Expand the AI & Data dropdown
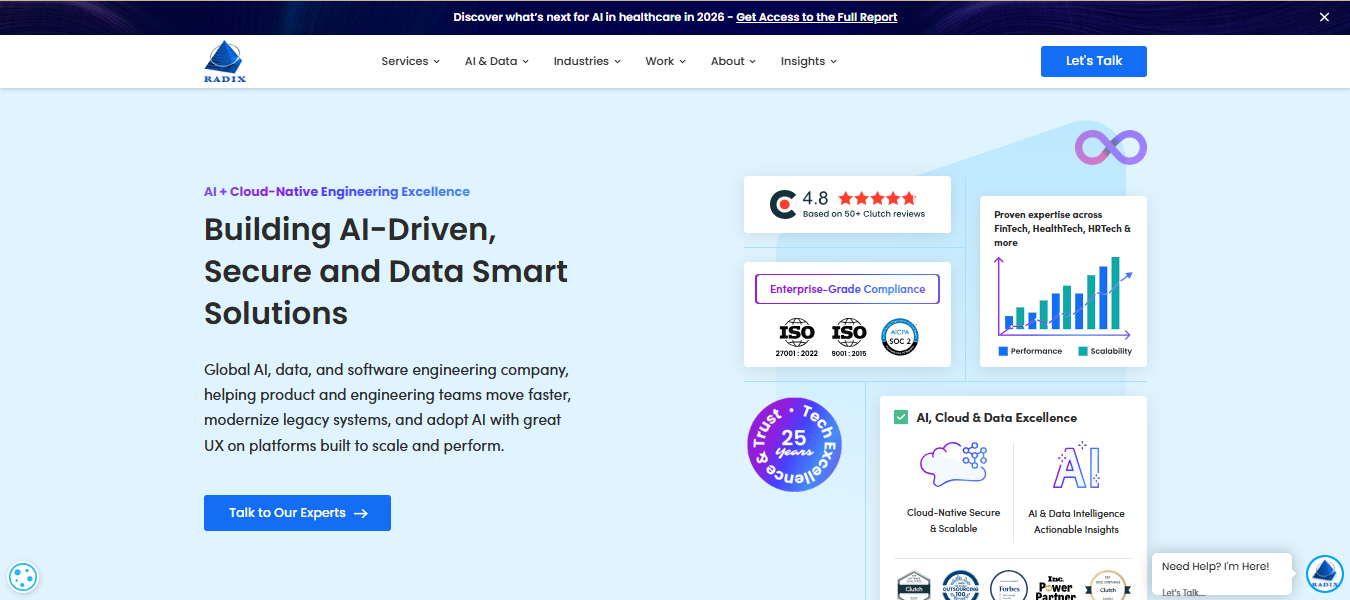1350x600 pixels. pos(496,61)
